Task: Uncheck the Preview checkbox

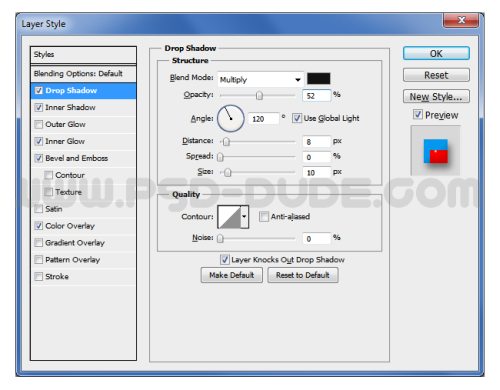Action: point(418,115)
